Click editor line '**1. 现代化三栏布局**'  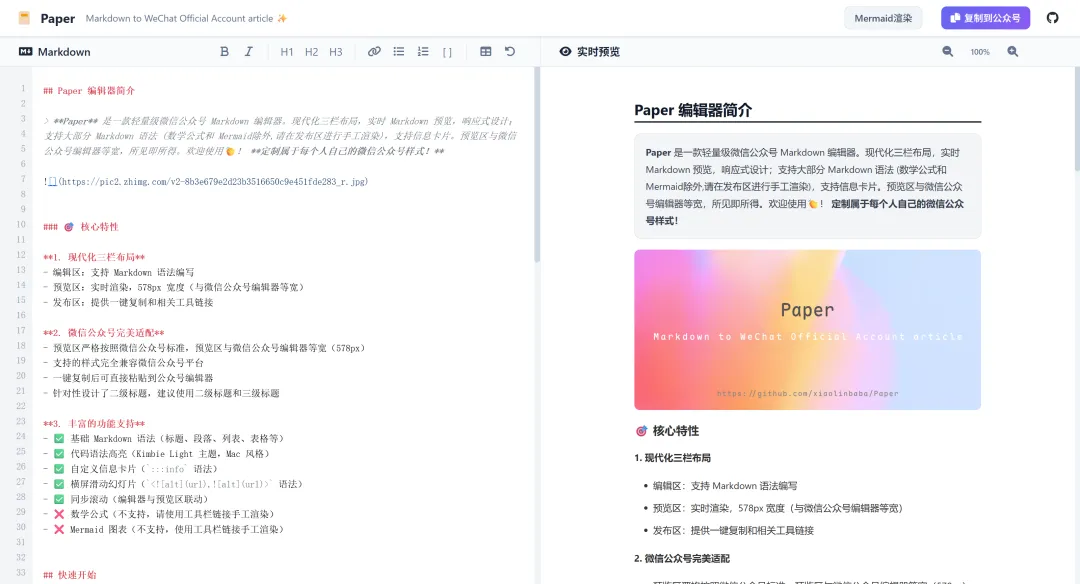tap(94, 258)
